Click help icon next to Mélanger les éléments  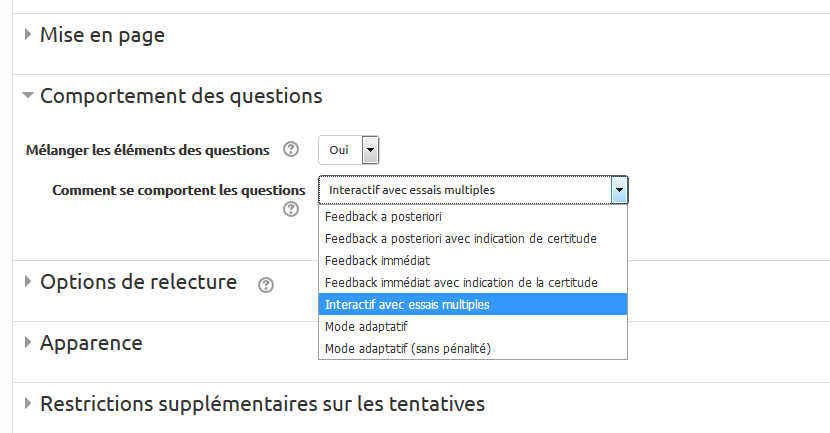click(x=291, y=150)
